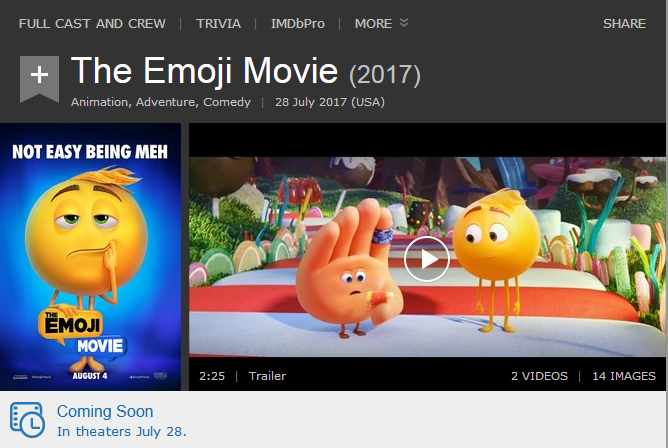The image size is (668, 448).
Task: Click the Coming Soon heading link
Action: 105,411
